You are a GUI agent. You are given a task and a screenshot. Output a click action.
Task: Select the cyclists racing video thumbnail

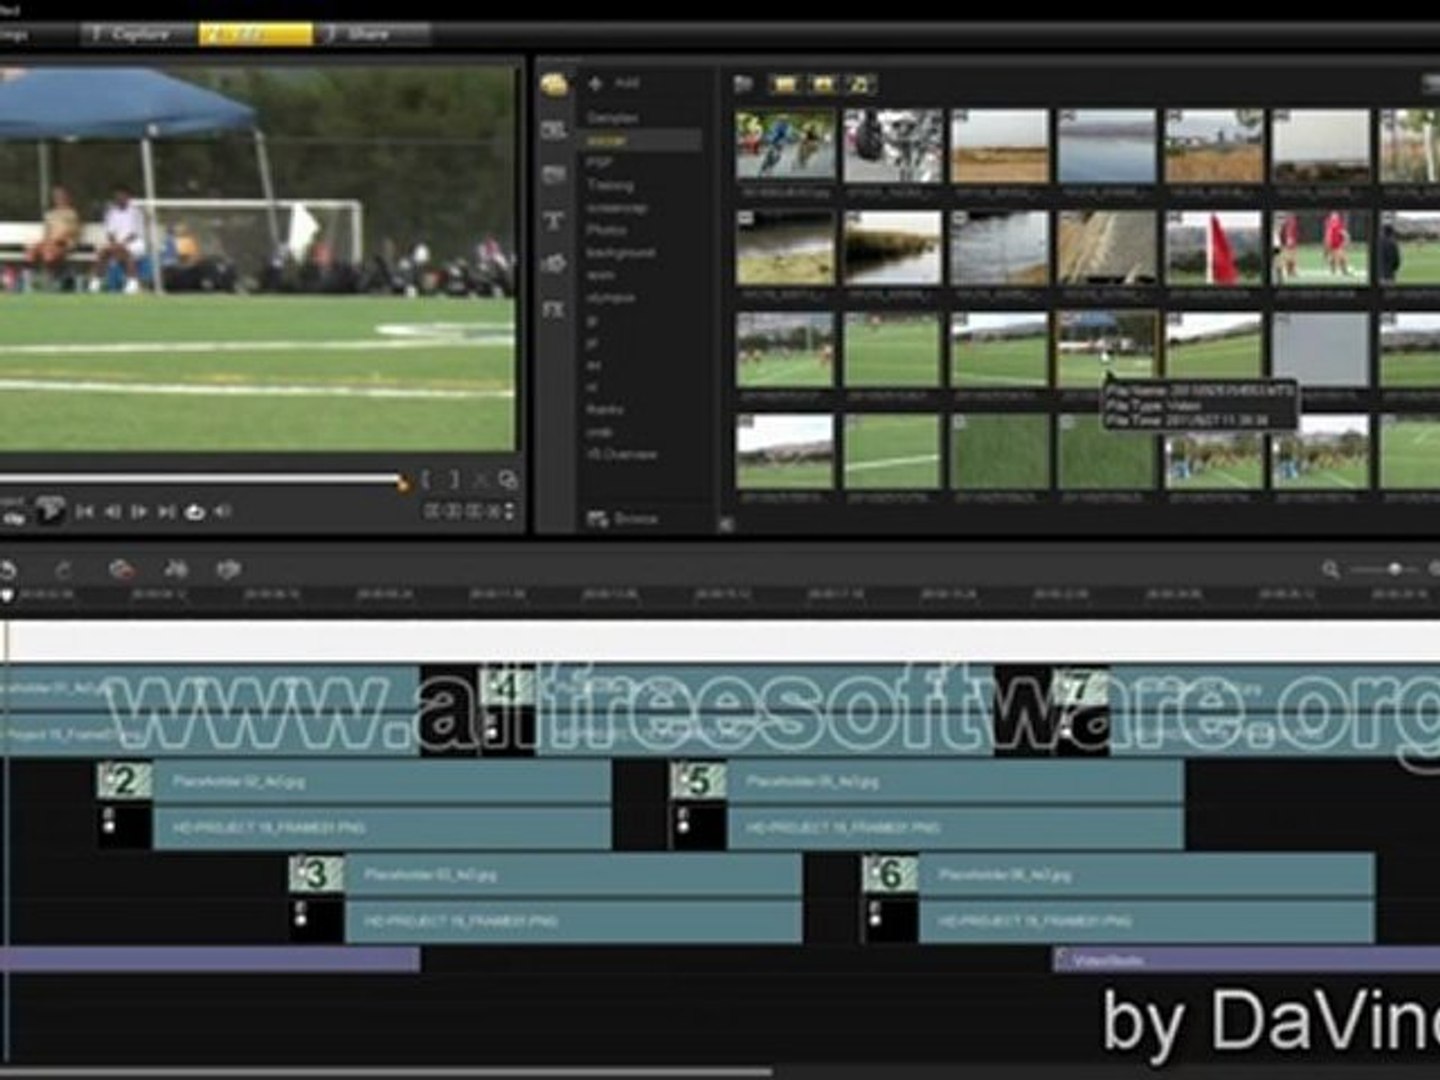tap(785, 146)
